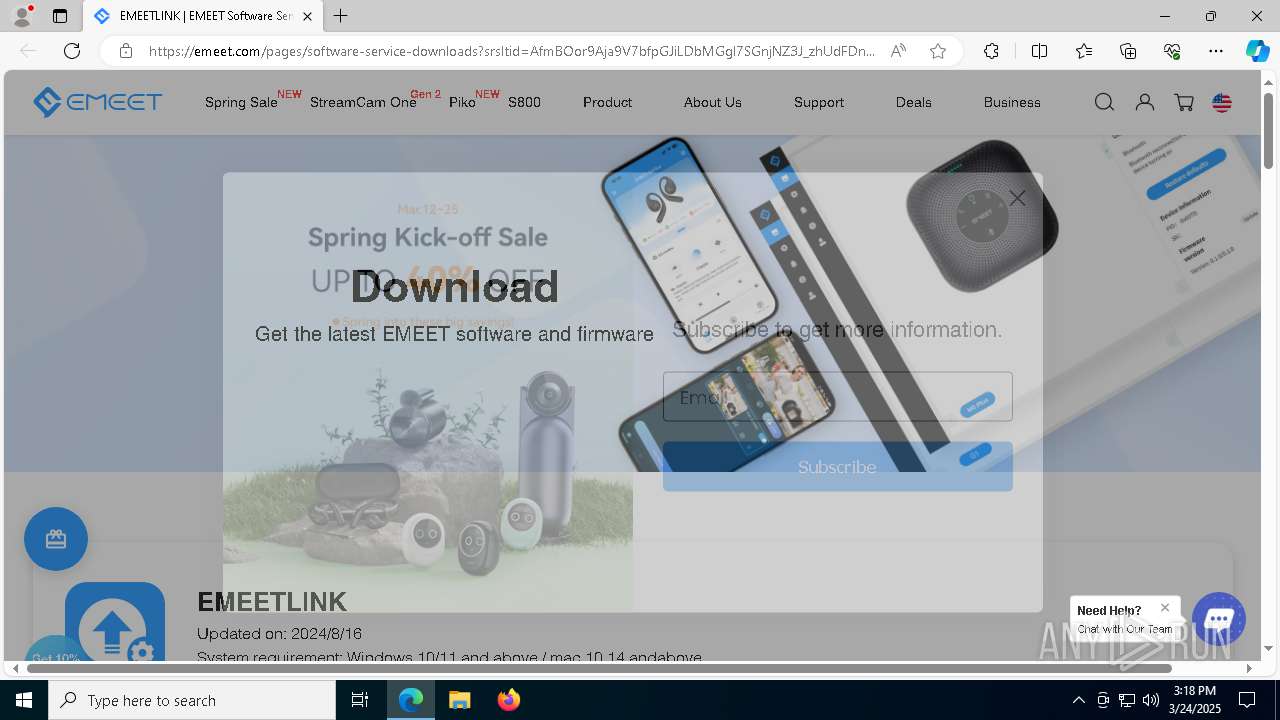
Task: Open the live chat bubble icon
Action: 1218,619
